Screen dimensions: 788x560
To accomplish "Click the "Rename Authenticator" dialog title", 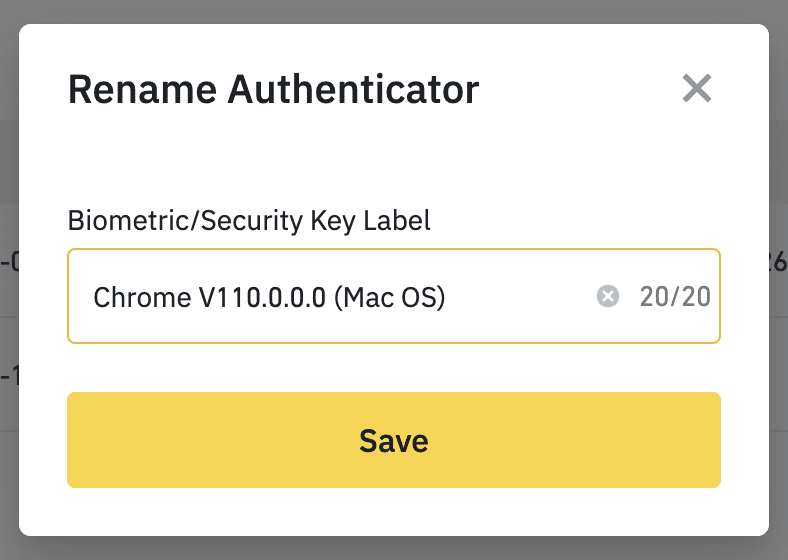I will [x=273, y=90].
